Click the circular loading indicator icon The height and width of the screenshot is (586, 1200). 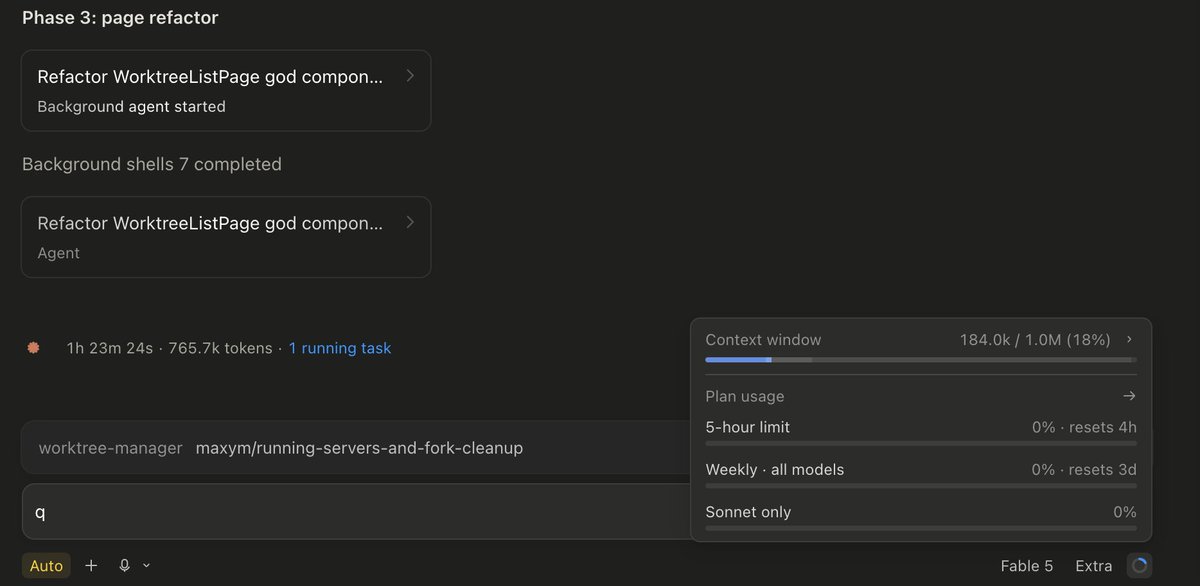1139,566
